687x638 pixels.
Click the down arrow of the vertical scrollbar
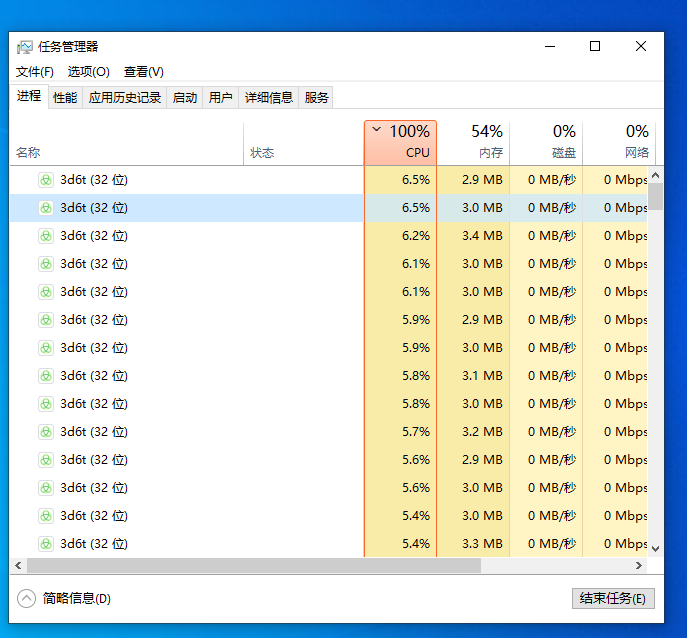[656, 548]
